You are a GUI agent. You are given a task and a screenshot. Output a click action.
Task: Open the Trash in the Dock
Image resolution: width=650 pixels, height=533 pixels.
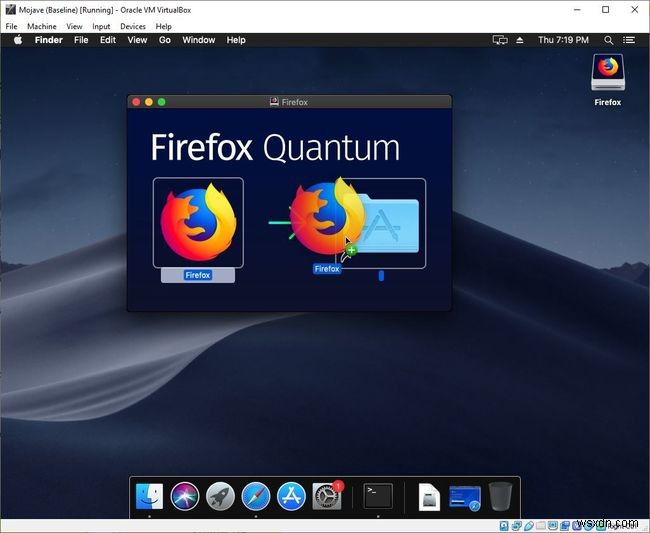pyautogui.click(x=500, y=496)
